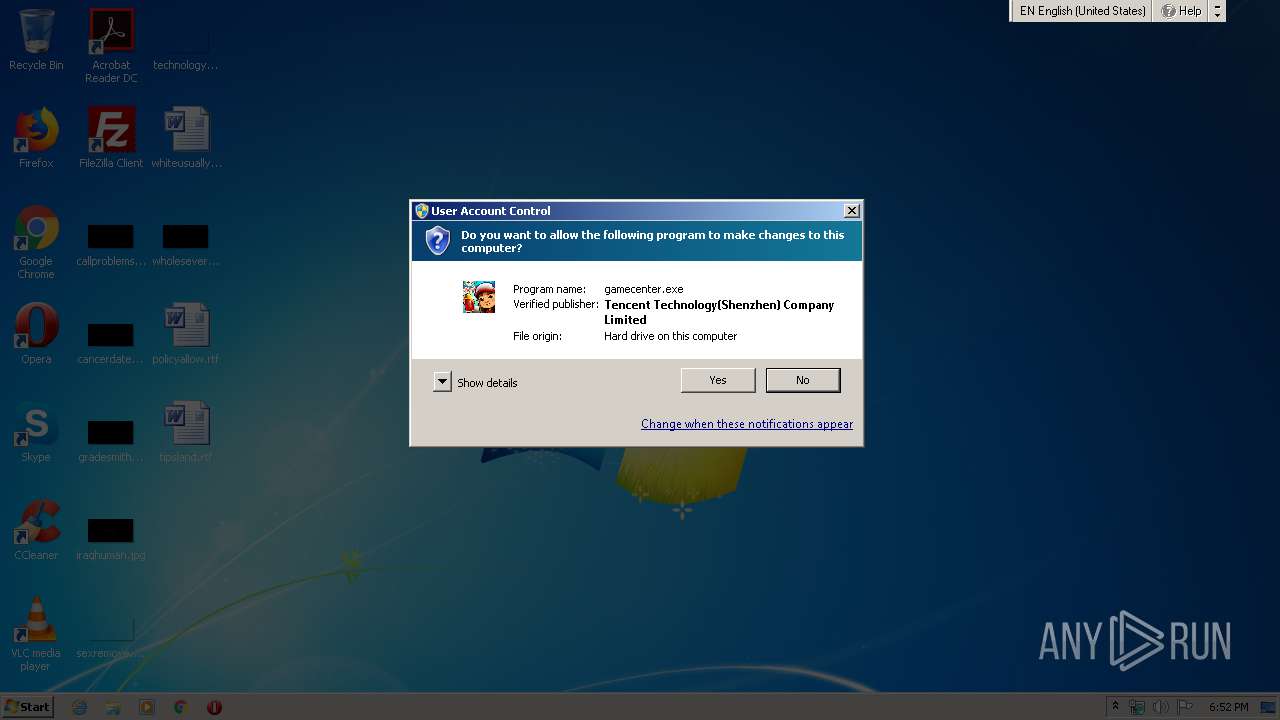1280x720 pixels.
Task: Click the UAC blue shield question icon
Action: pyautogui.click(x=437, y=240)
